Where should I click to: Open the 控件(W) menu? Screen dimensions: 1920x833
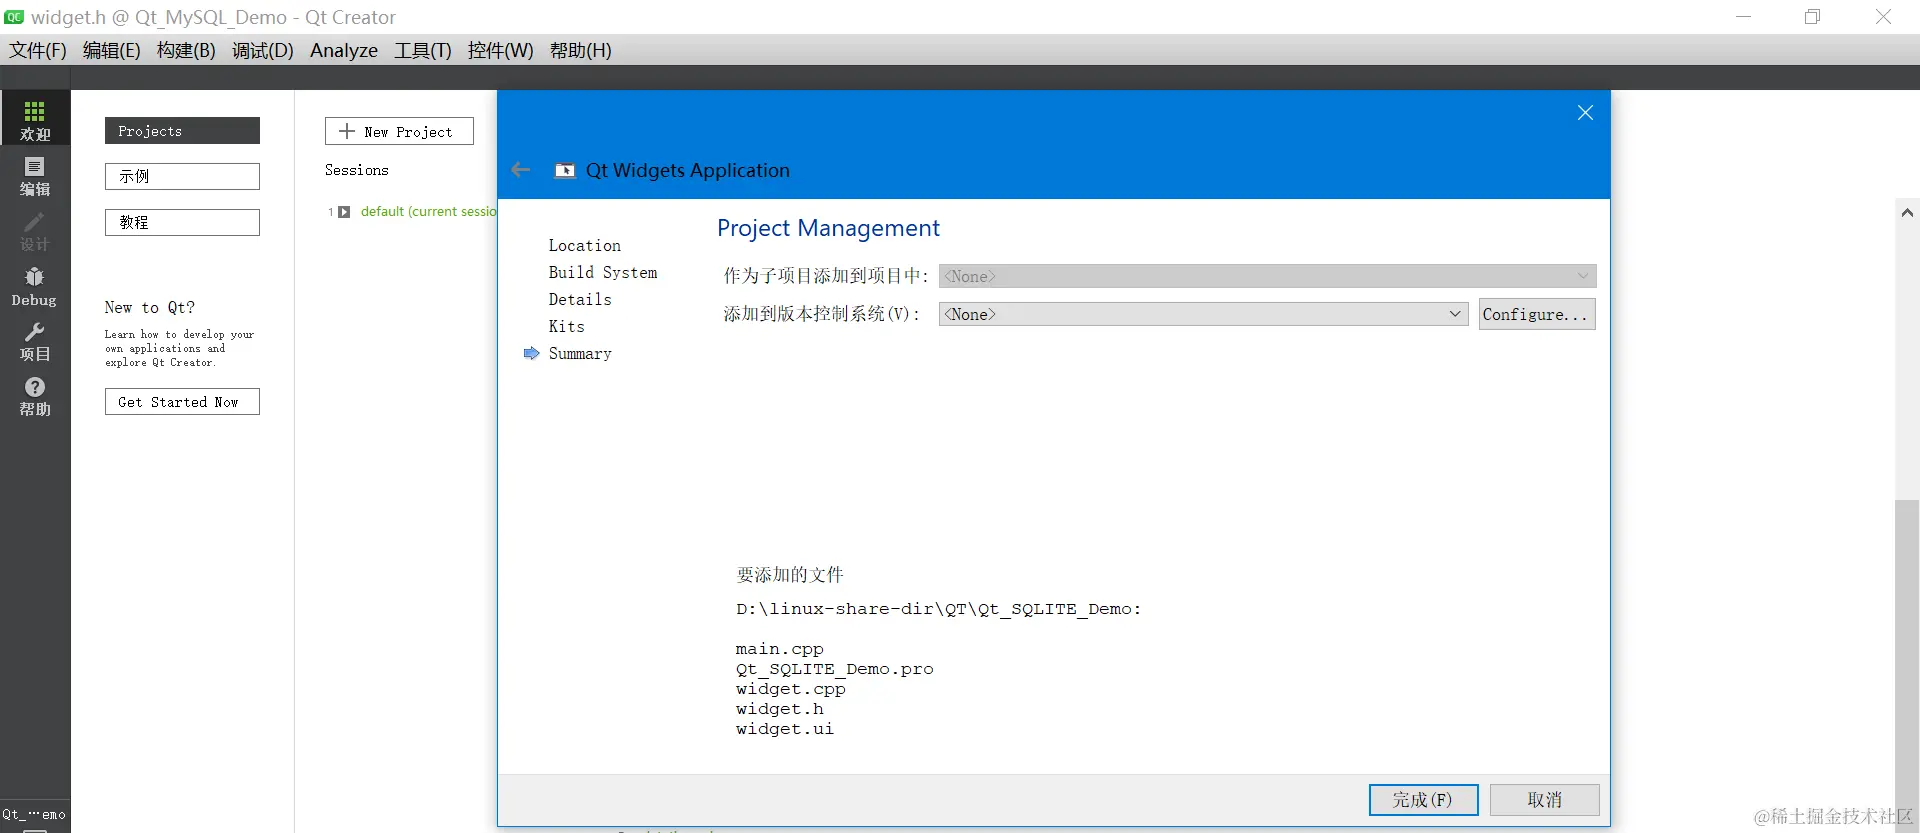click(x=500, y=50)
